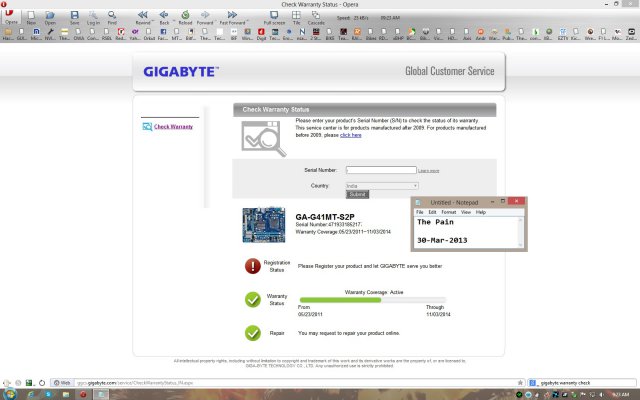Click the Rewind navigation icon

click(x=143, y=17)
